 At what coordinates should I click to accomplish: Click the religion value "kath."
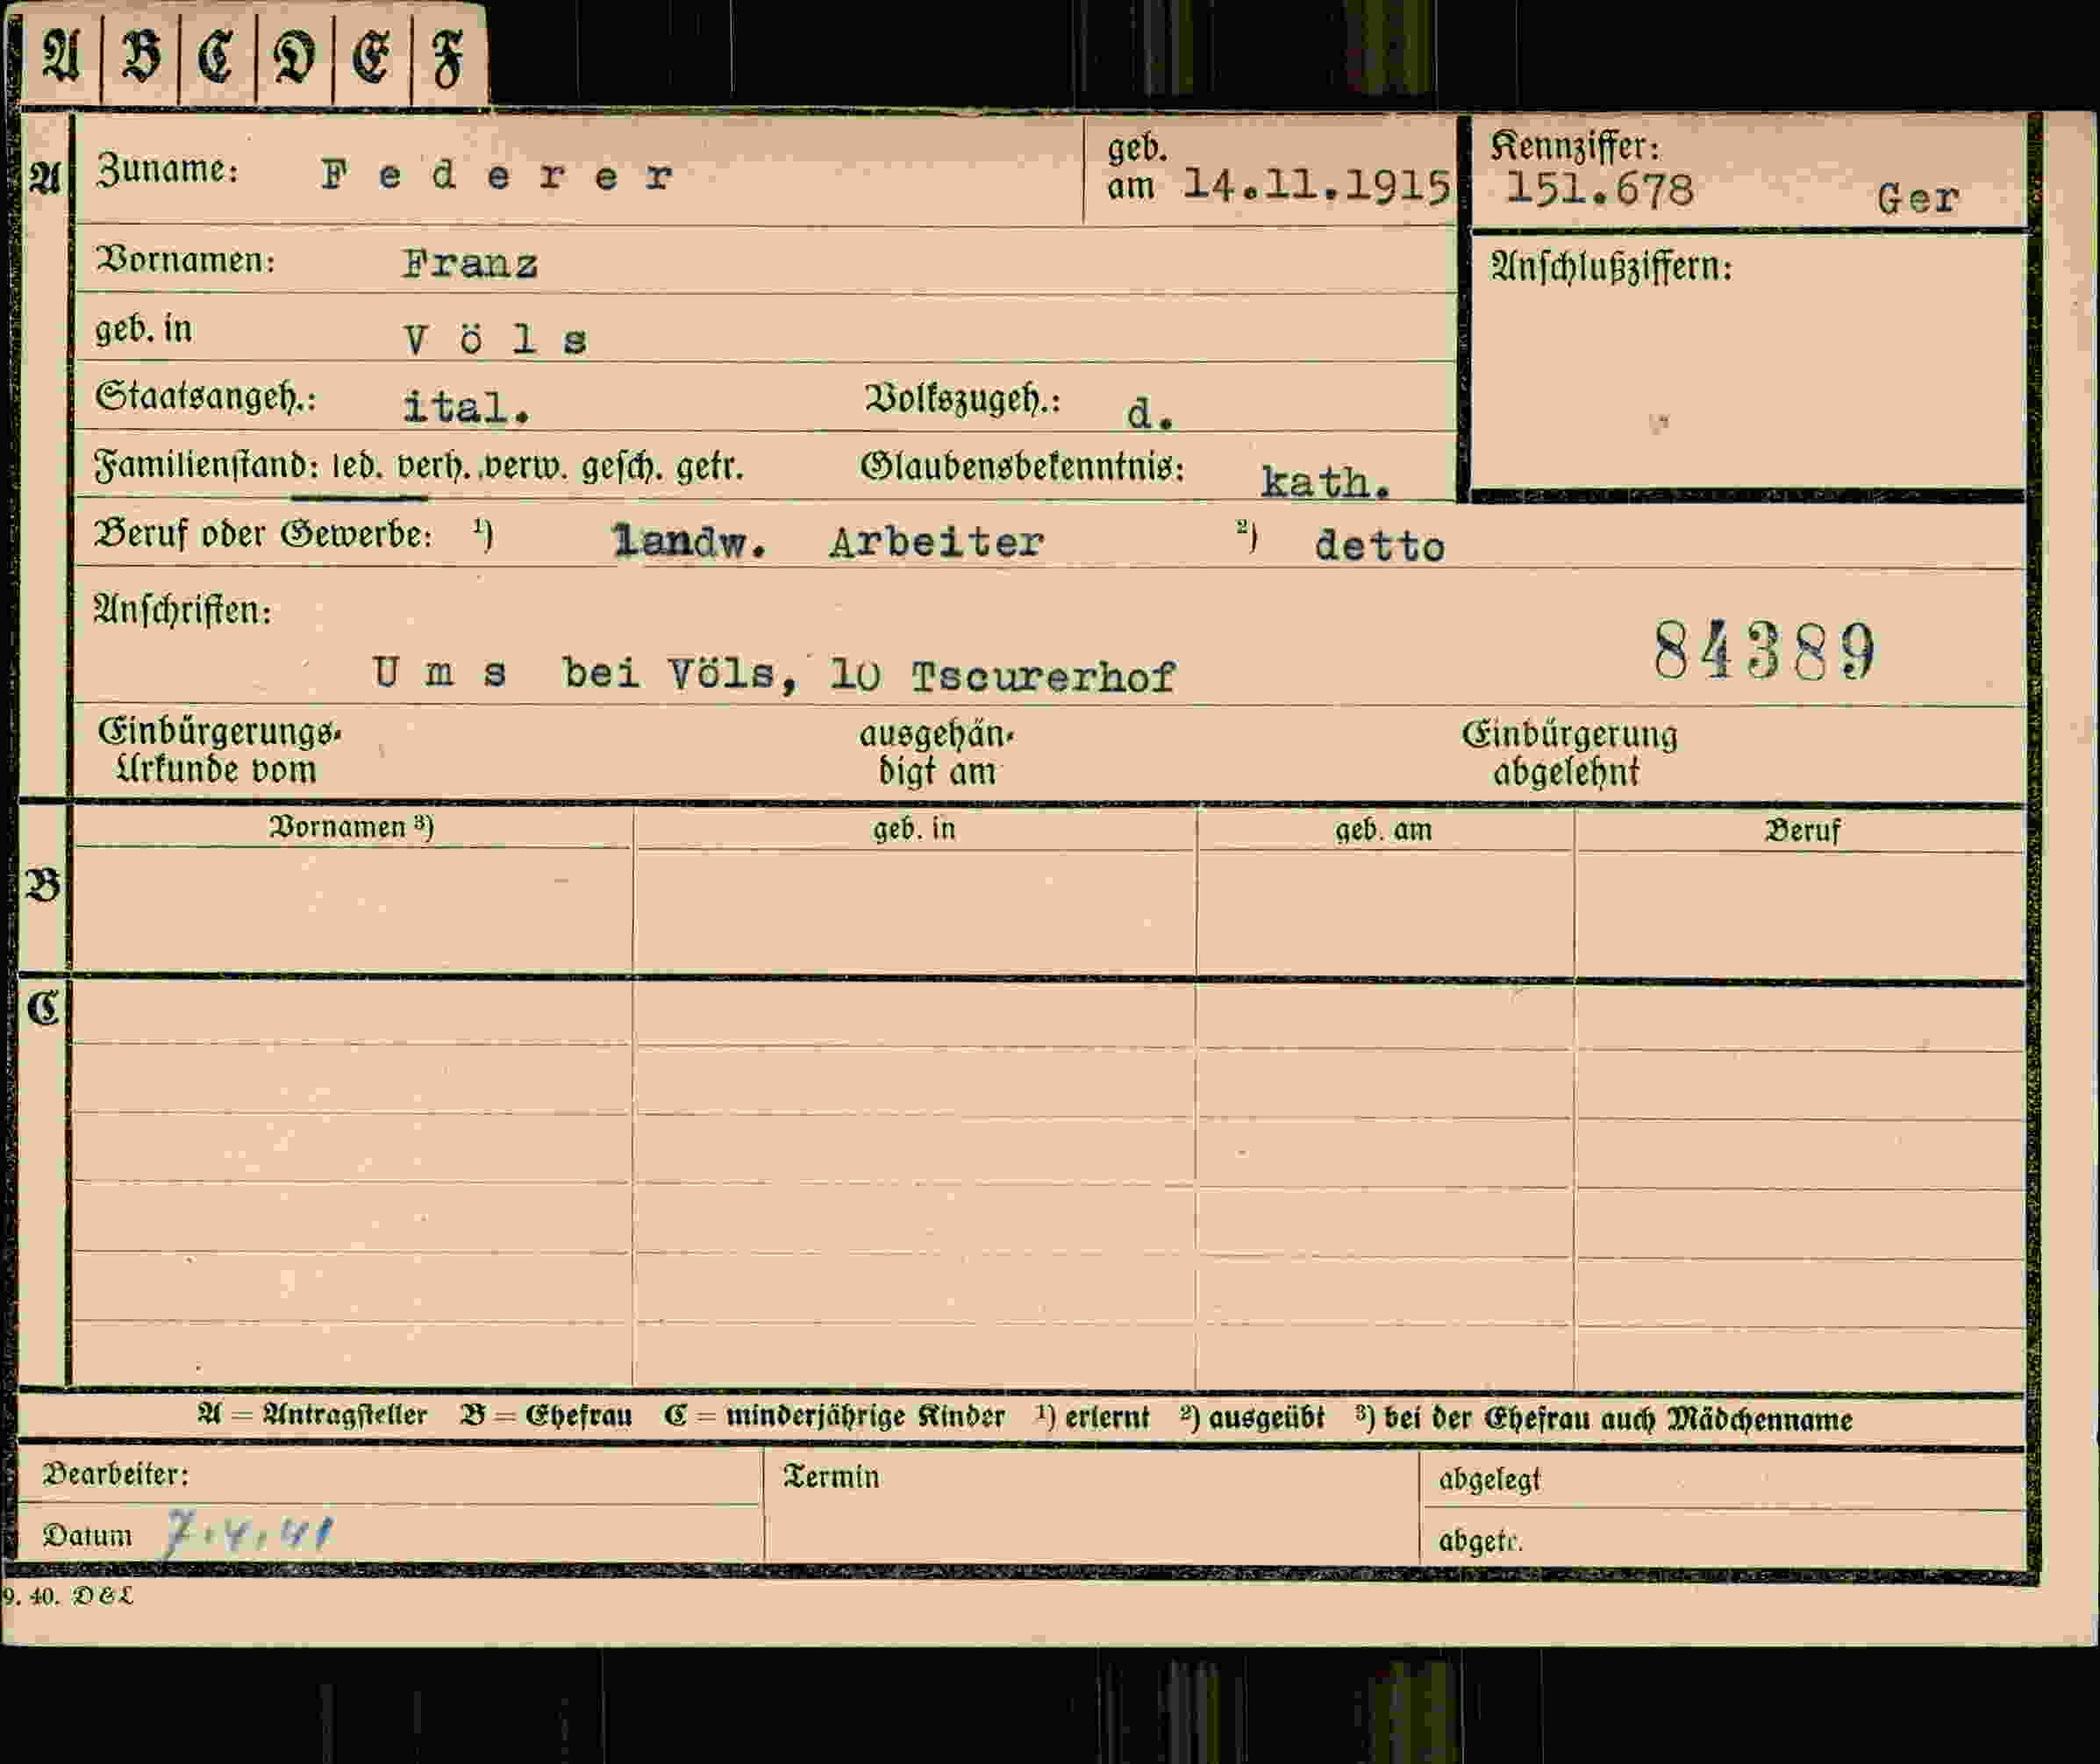click(1325, 483)
